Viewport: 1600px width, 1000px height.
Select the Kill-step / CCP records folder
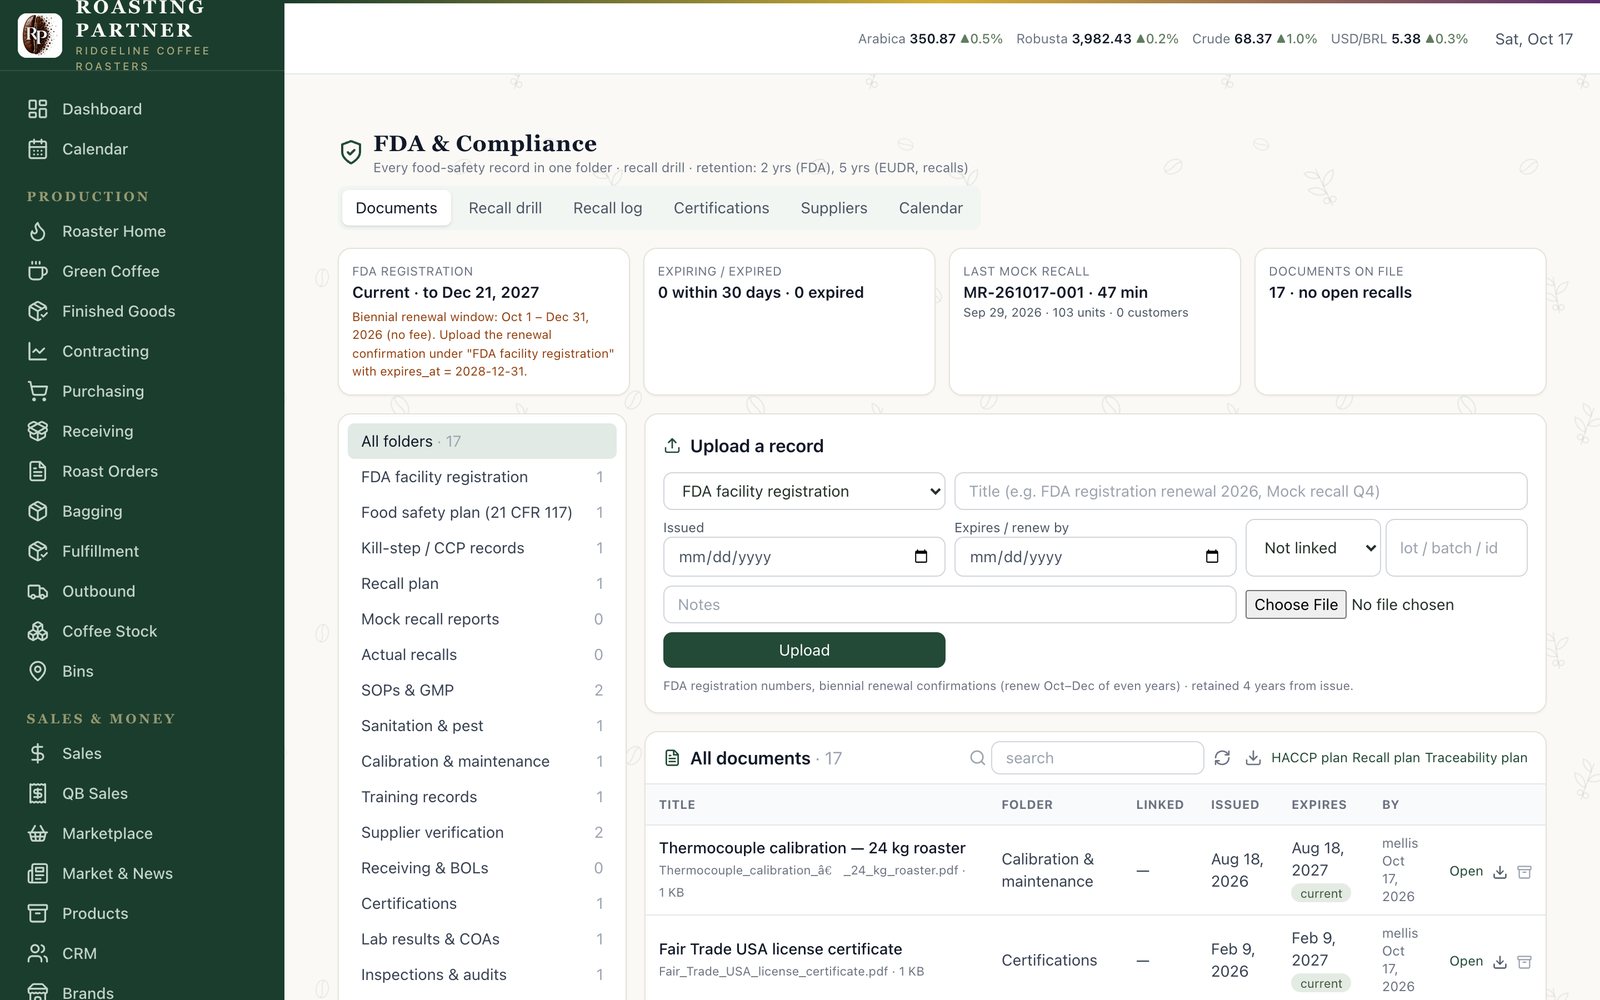pos(482,548)
